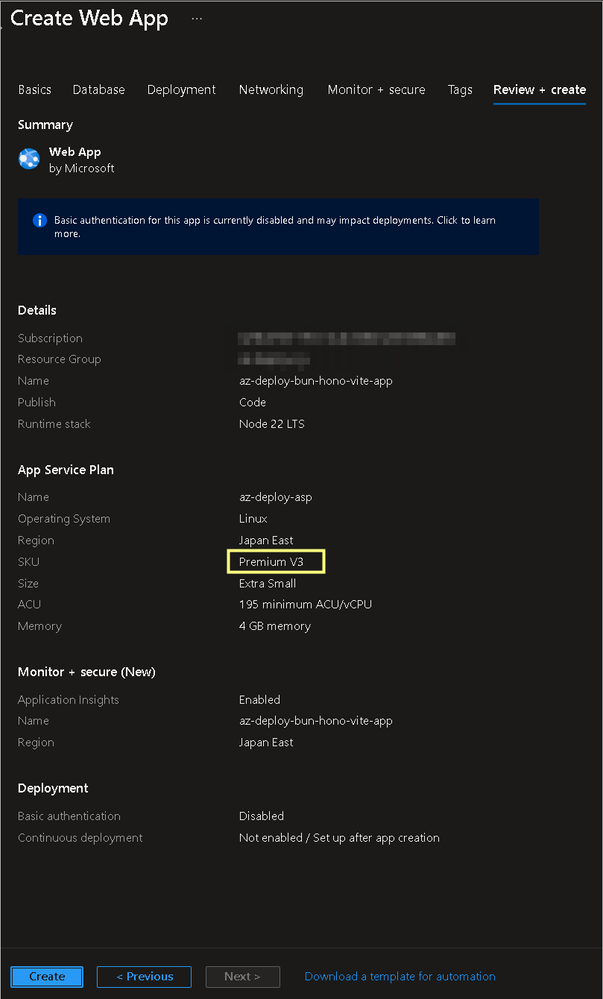Screen dimensions: 603x999
Task: Click the '195 minimum ACU/vCPU' value
Action: (x=305, y=604)
